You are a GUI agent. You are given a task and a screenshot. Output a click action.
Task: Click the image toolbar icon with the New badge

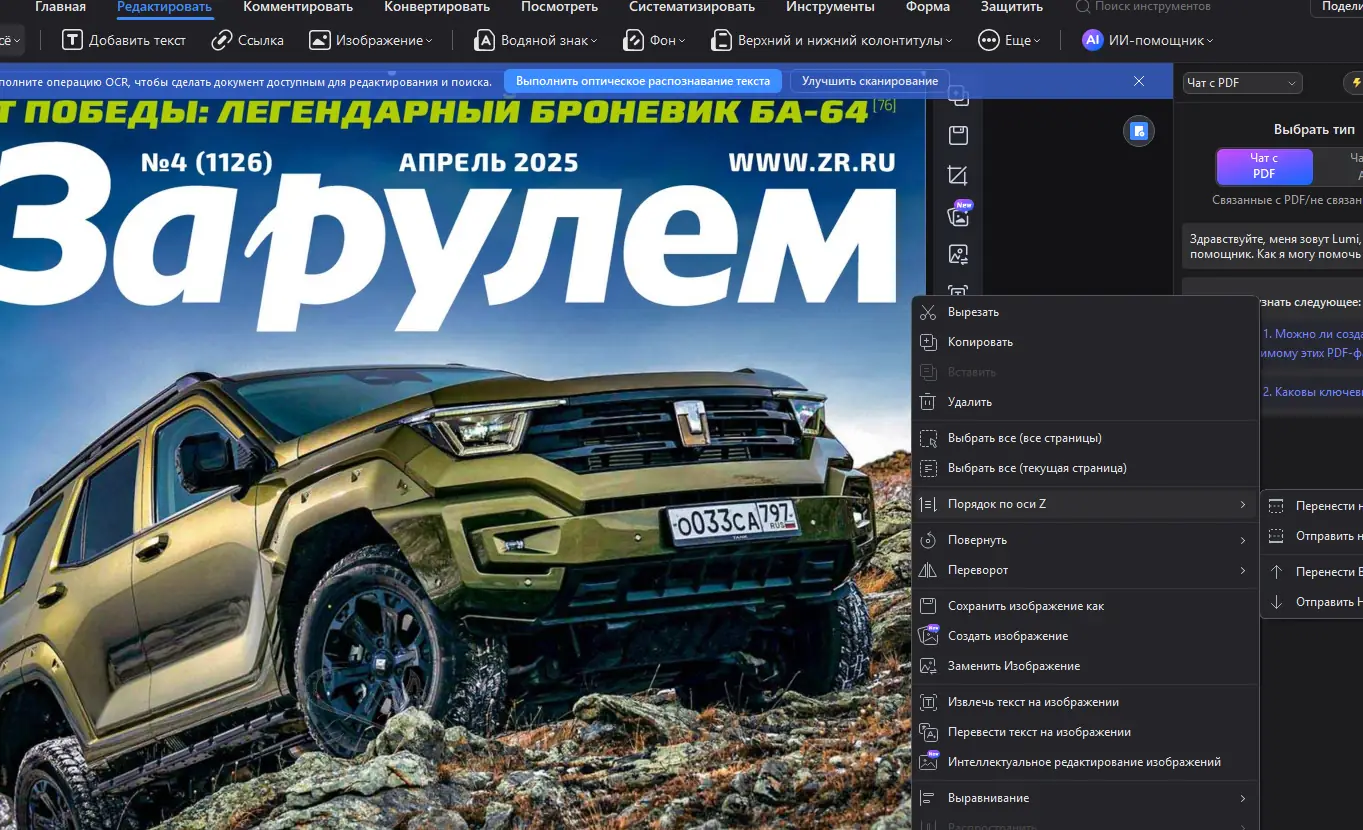pyautogui.click(x=958, y=214)
